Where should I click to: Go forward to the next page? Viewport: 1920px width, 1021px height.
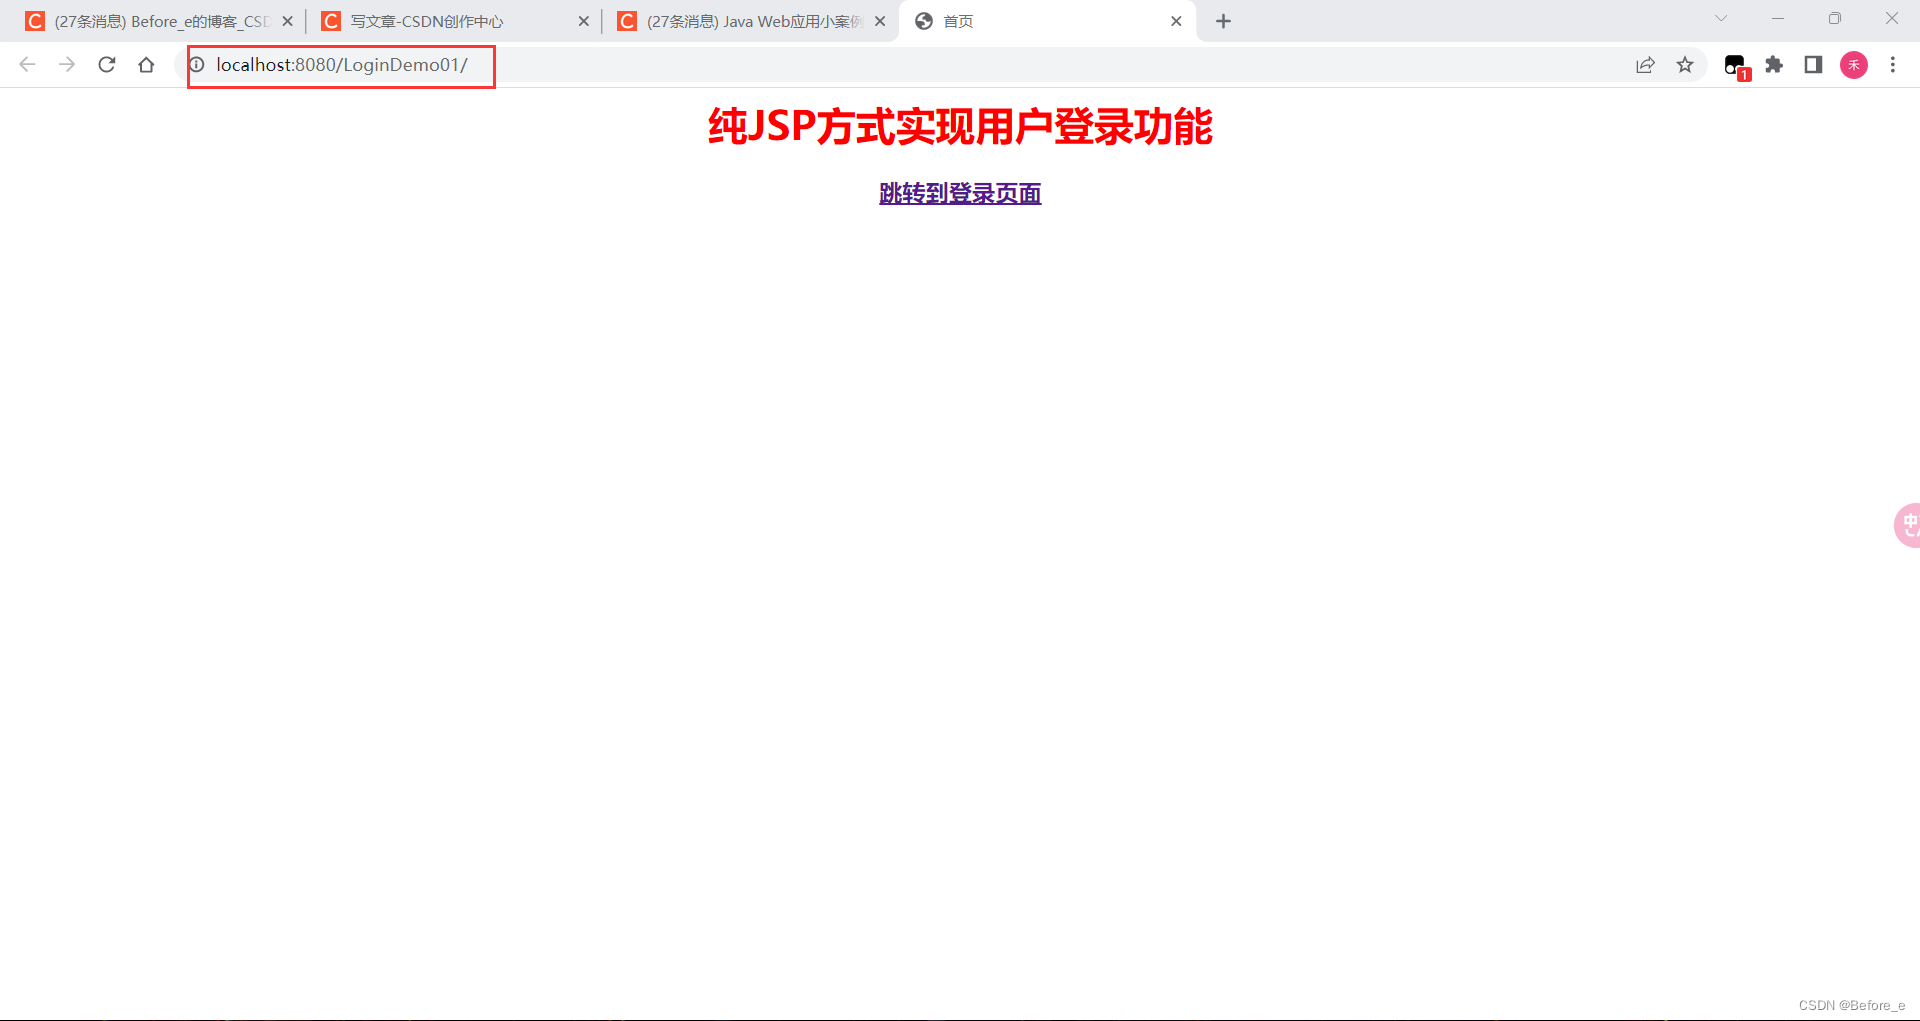pyautogui.click(x=67, y=65)
